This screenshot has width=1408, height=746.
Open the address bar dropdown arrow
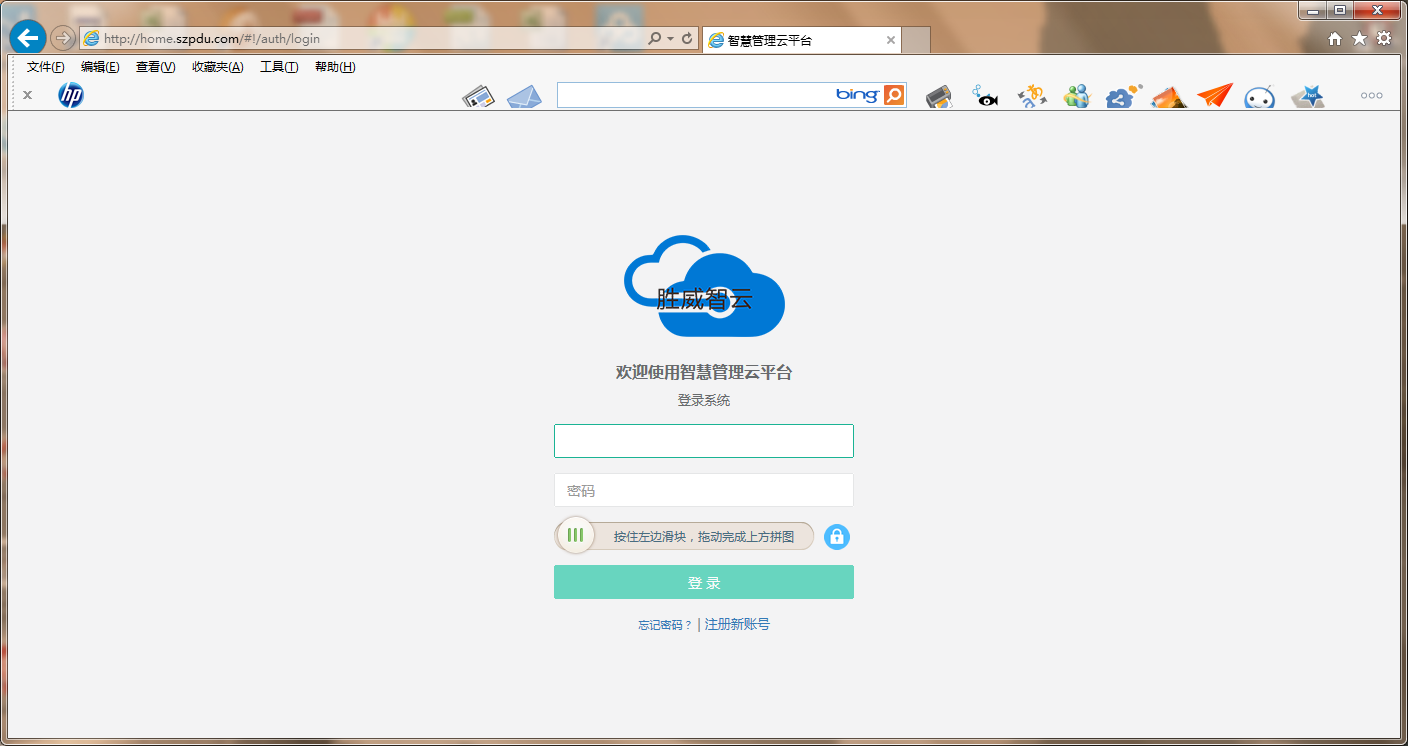pos(670,39)
